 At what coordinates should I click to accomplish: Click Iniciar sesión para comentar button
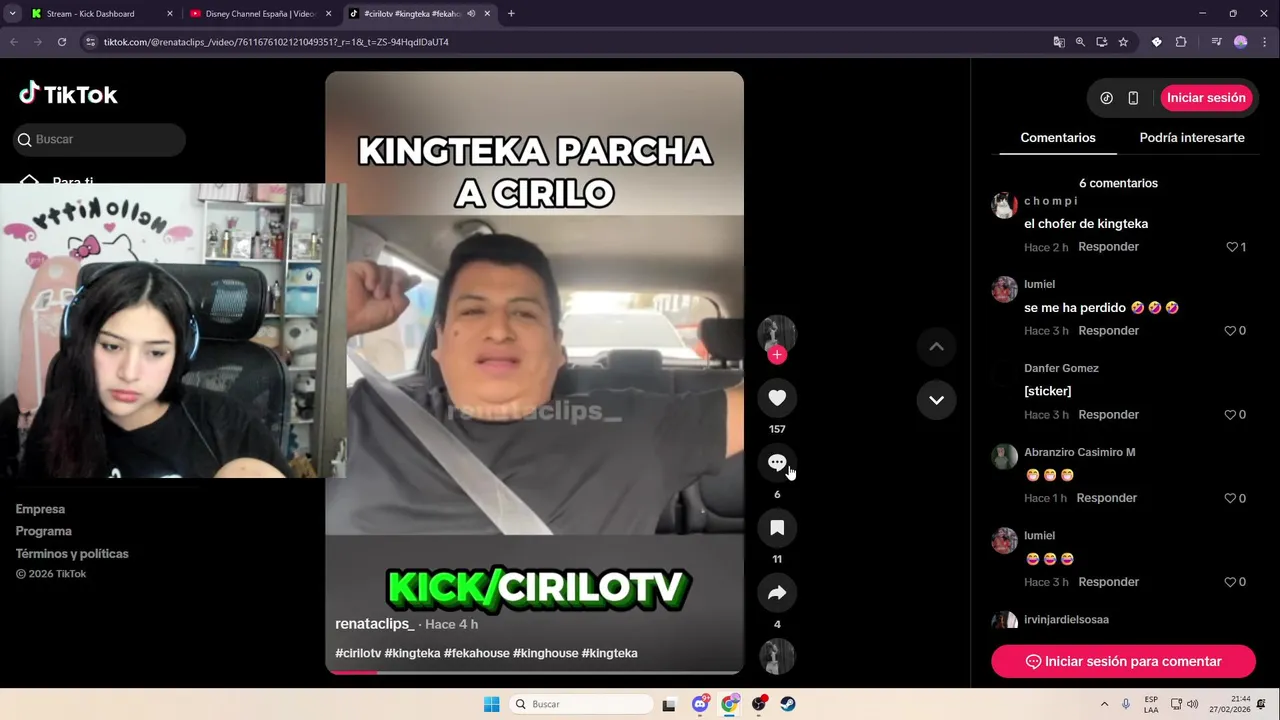1123,661
